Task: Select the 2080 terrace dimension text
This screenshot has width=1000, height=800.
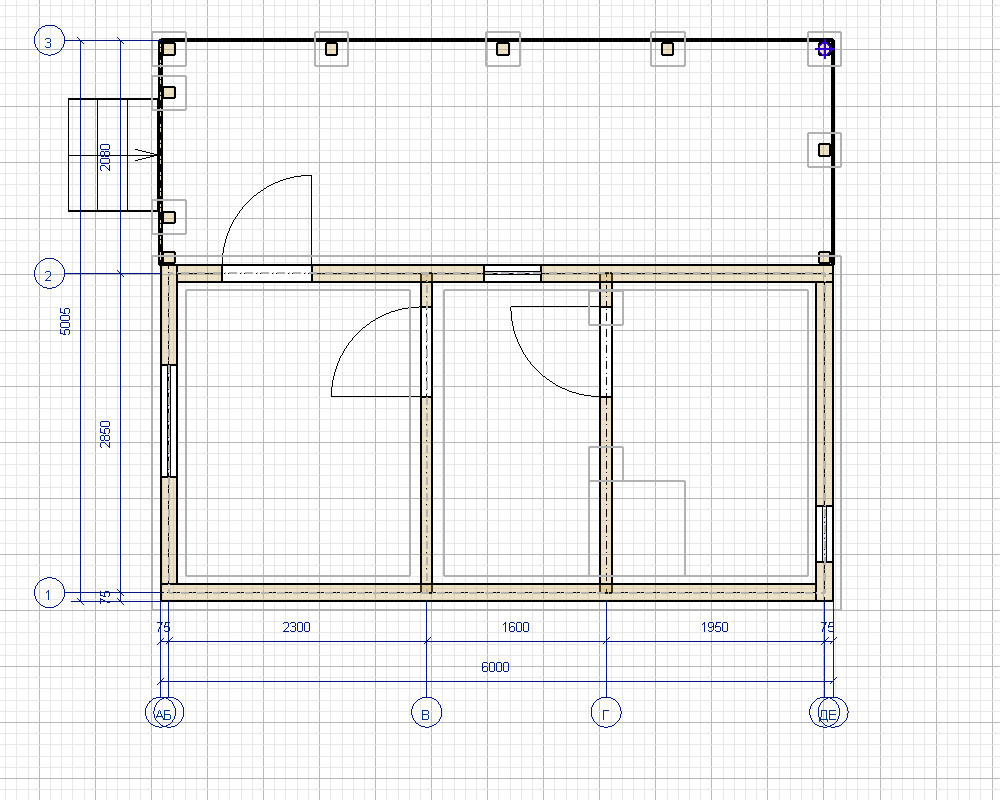Action: 106,157
